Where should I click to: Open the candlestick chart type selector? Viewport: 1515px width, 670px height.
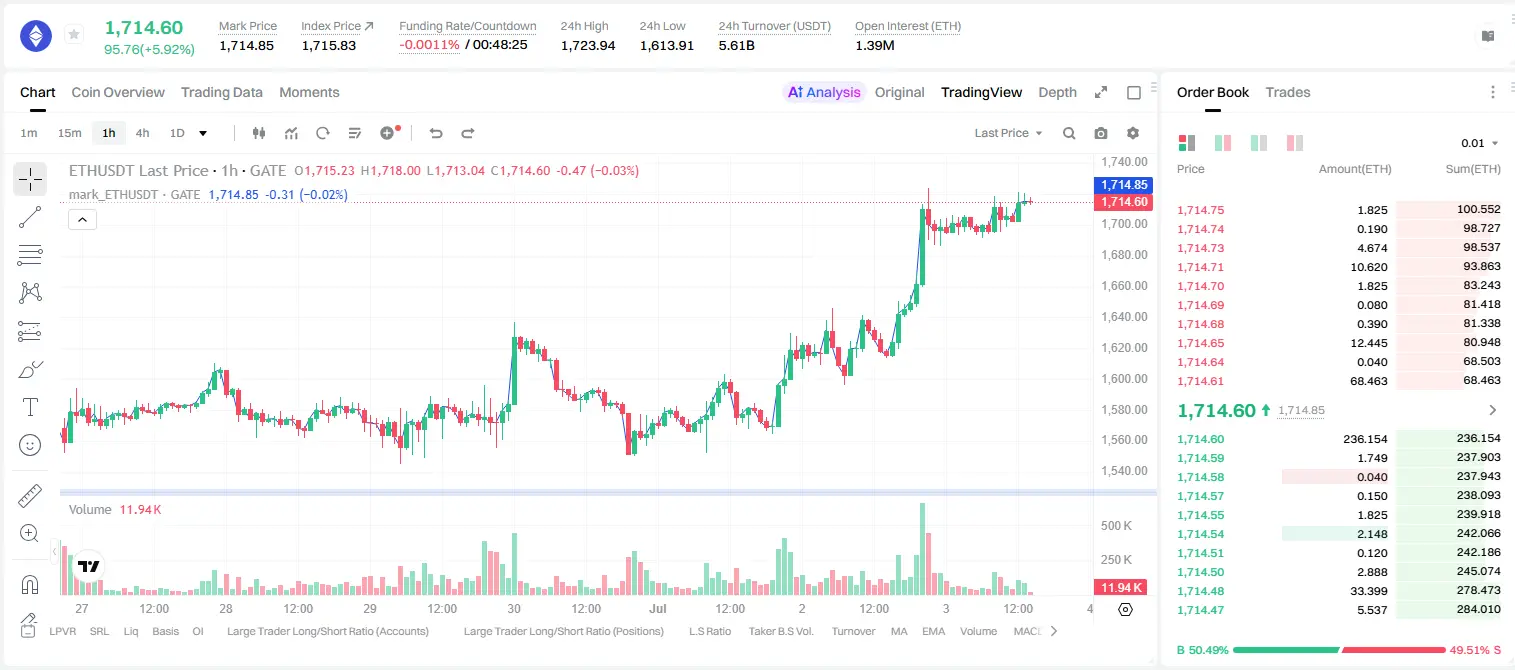pyautogui.click(x=260, y=133)
